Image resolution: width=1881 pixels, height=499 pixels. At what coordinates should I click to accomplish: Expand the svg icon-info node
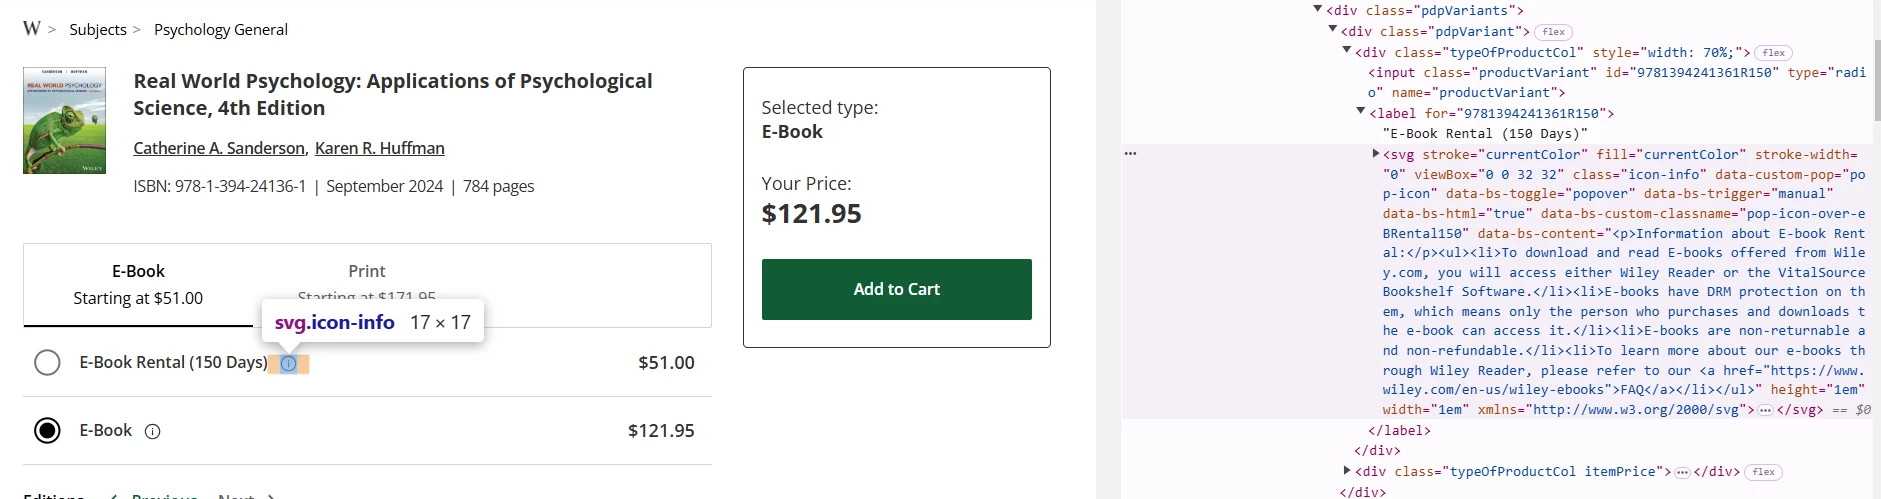point(1376,154)
